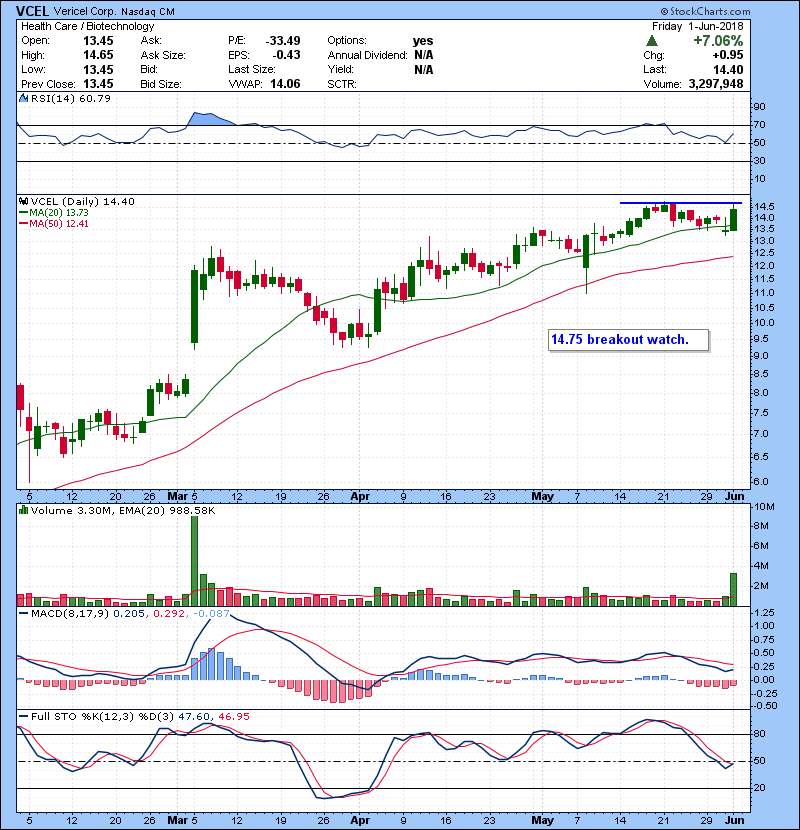Screen dimensions: 800x830
Task: Click the 10M volume axis label
Action: (765, 507)
